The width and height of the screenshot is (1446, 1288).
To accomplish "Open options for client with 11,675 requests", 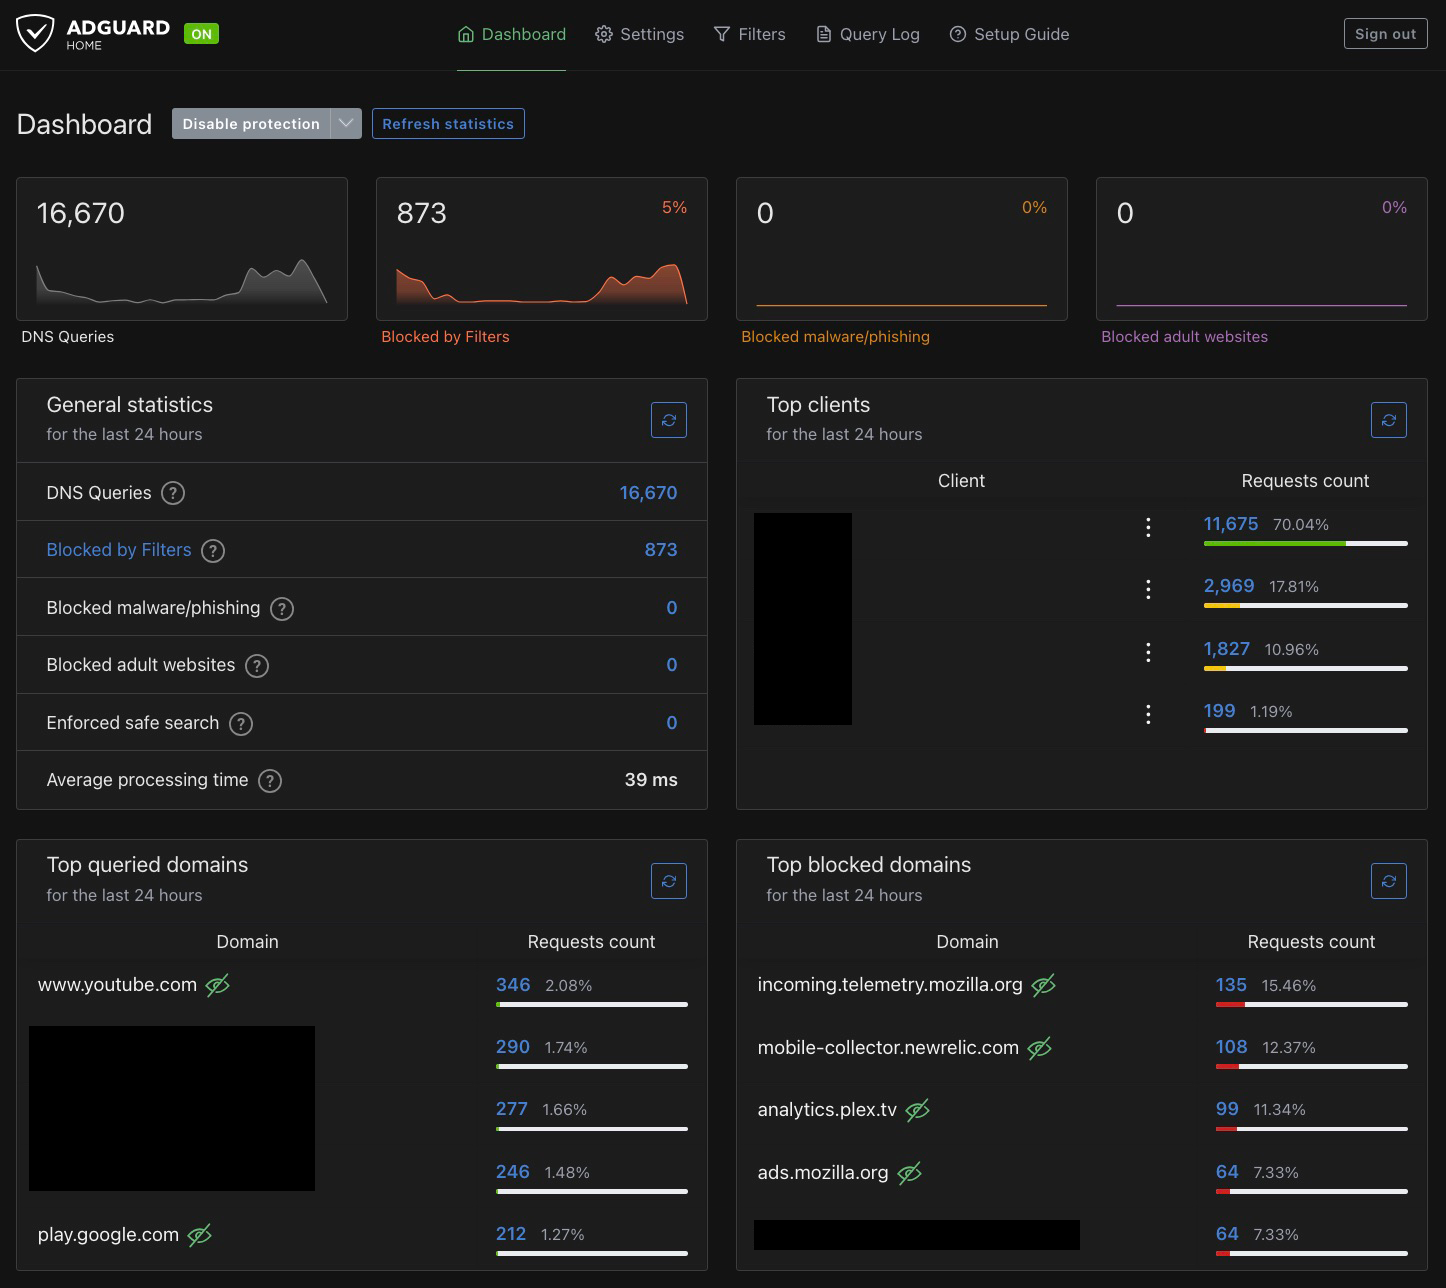I will [x=1148, y=527].
